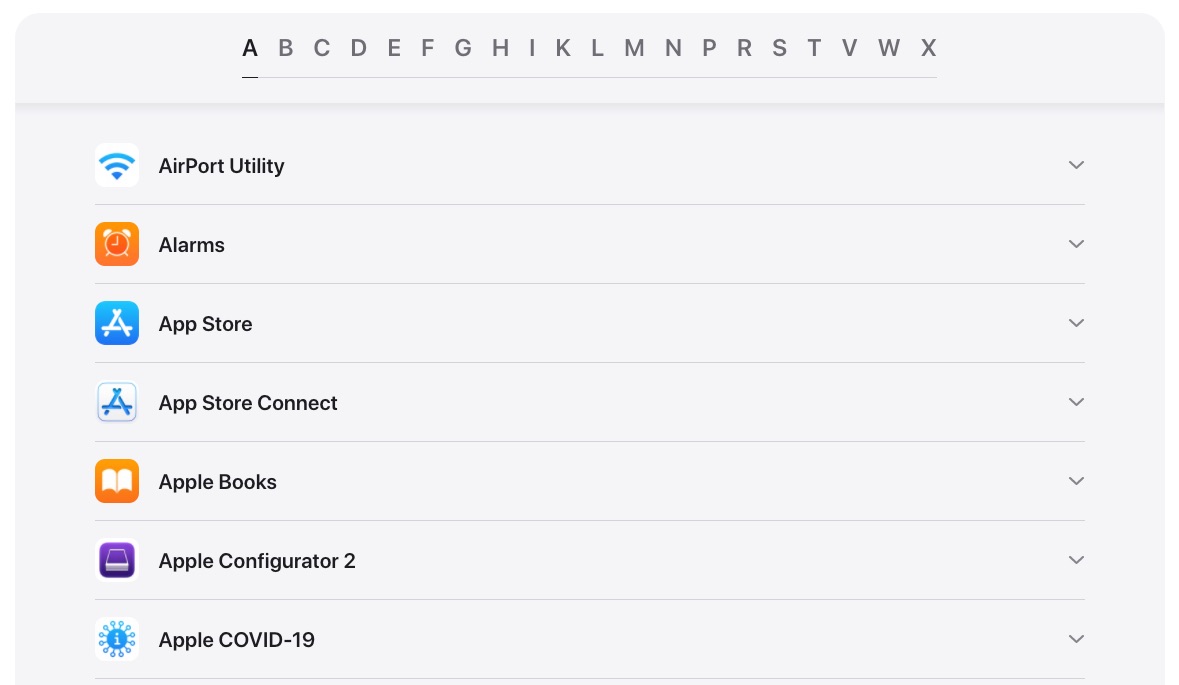
Task: Click the App Store Connect label
Action: (248, 403)
